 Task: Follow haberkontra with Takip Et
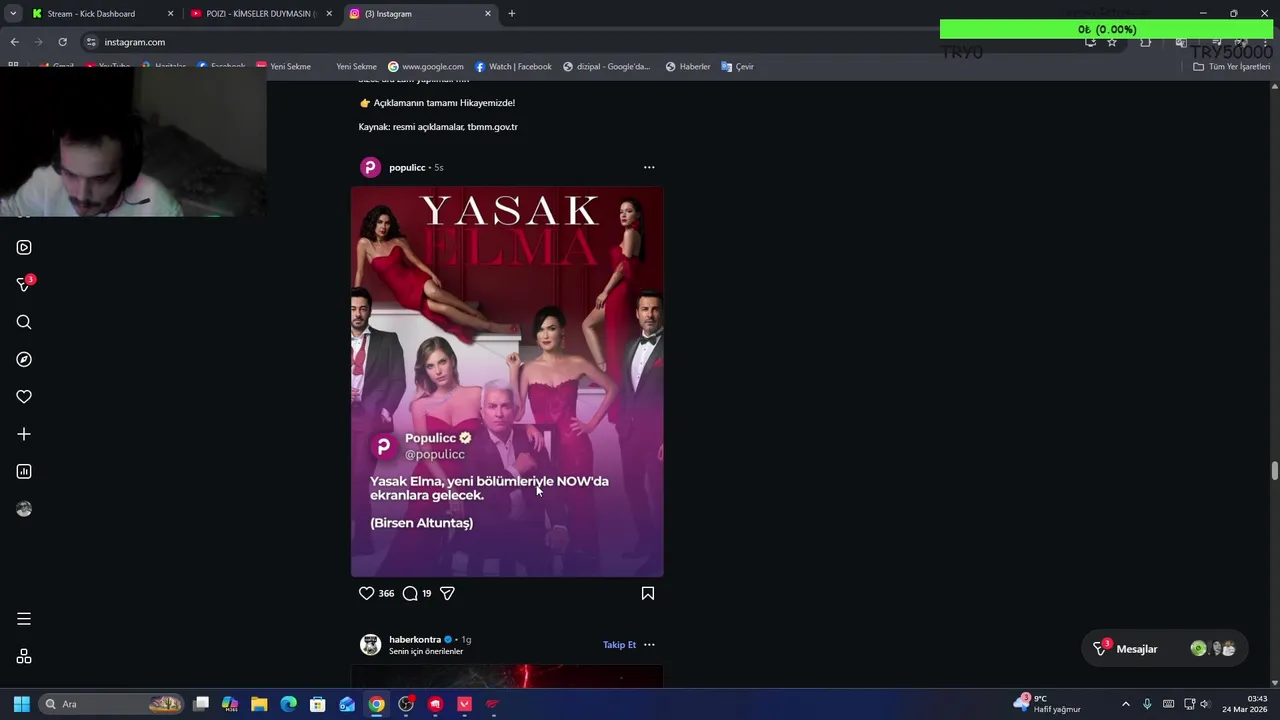coord(619,645)
